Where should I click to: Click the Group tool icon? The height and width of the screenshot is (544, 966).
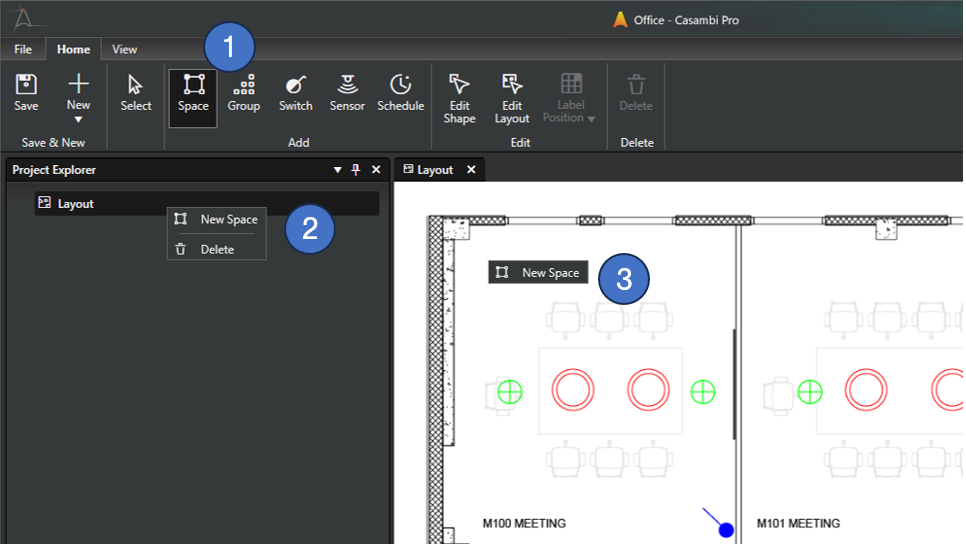(243, 93)
